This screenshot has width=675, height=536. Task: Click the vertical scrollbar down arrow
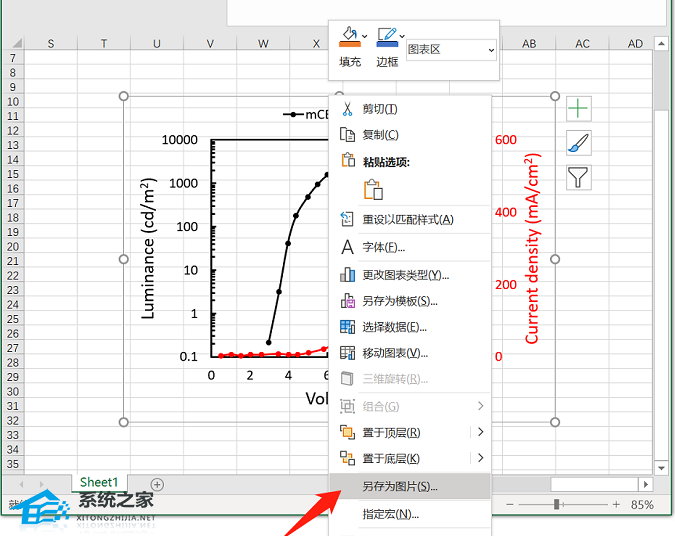tap(661, 468)
